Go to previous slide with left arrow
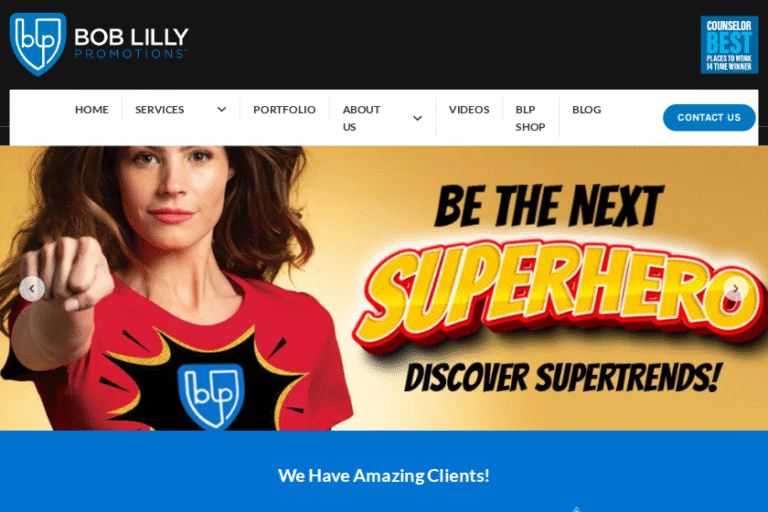The image size is (768, 512). [x=32, y=289]
